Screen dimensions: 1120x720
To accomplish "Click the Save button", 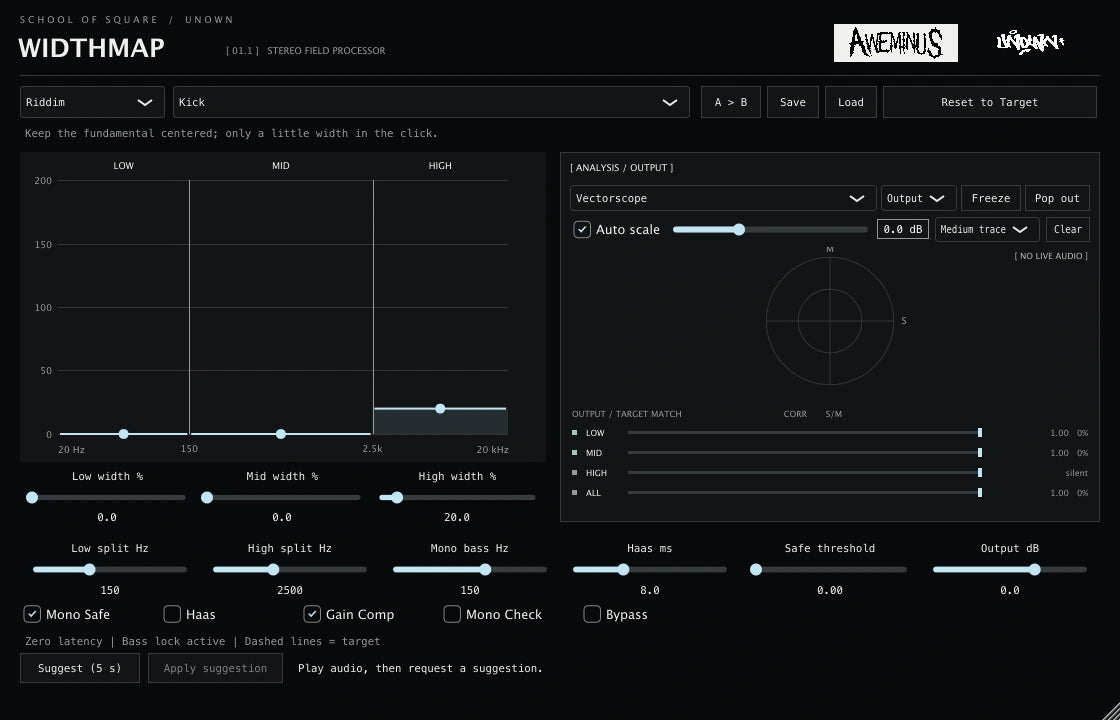I will pyautogui.click(x=793, y=102).
